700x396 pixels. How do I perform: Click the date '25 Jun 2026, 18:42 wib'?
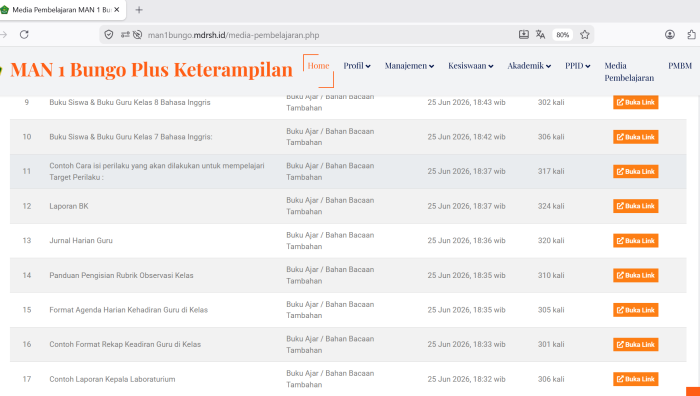point(467,137)
